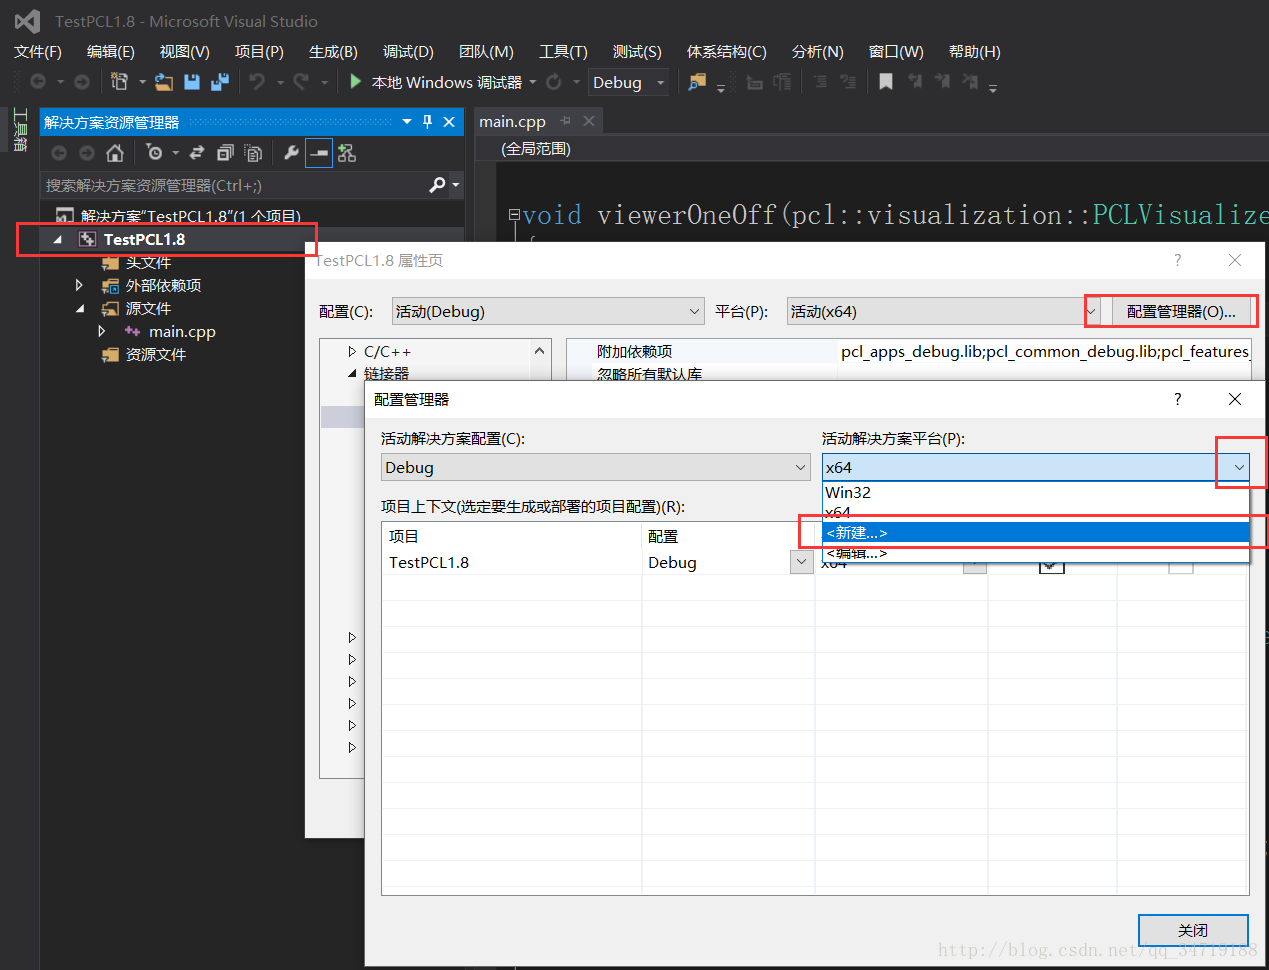Screen dimensions: 1269x970
Task: Click Configuration Manager help question mark
Action: 1177,399
